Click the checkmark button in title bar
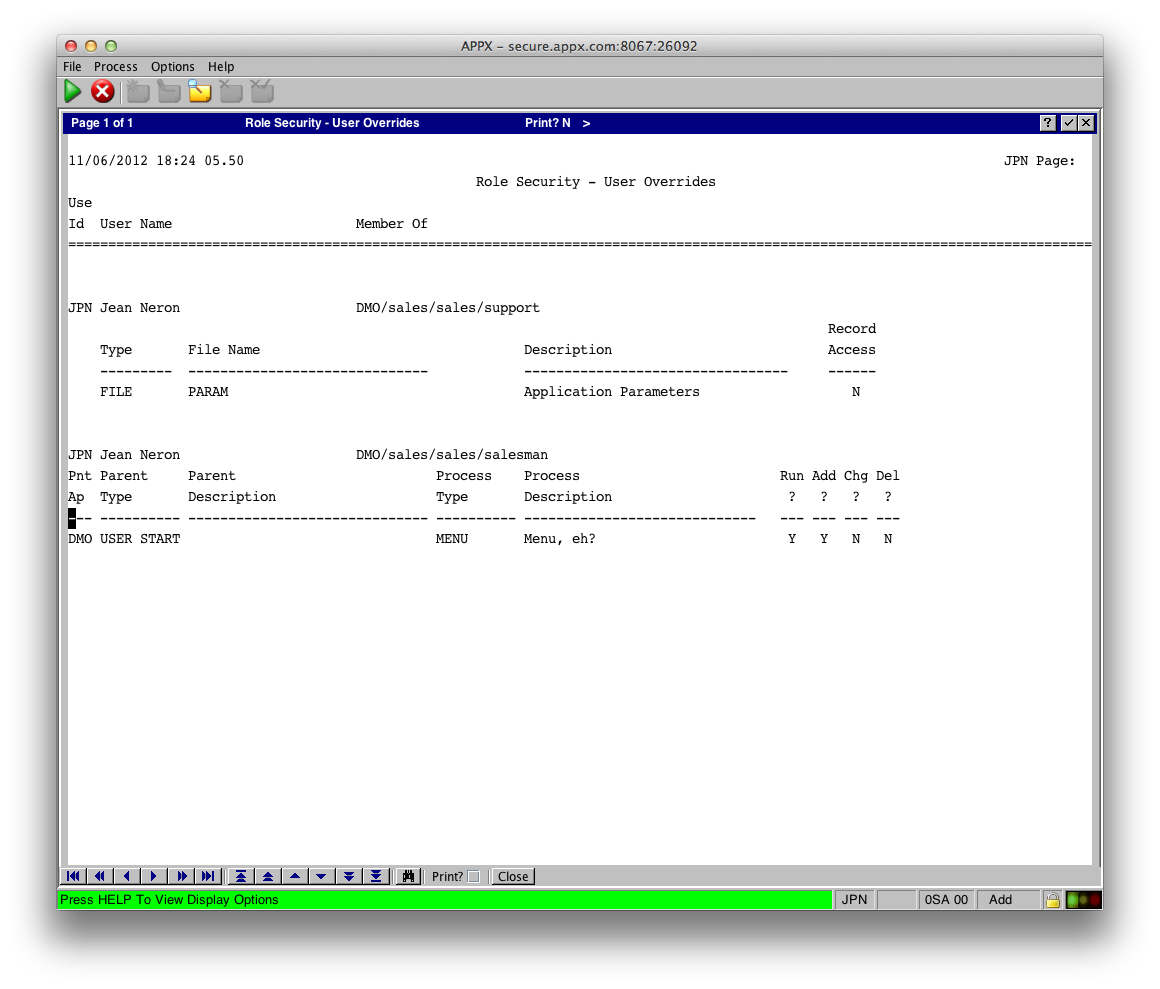 [1067, 123]
